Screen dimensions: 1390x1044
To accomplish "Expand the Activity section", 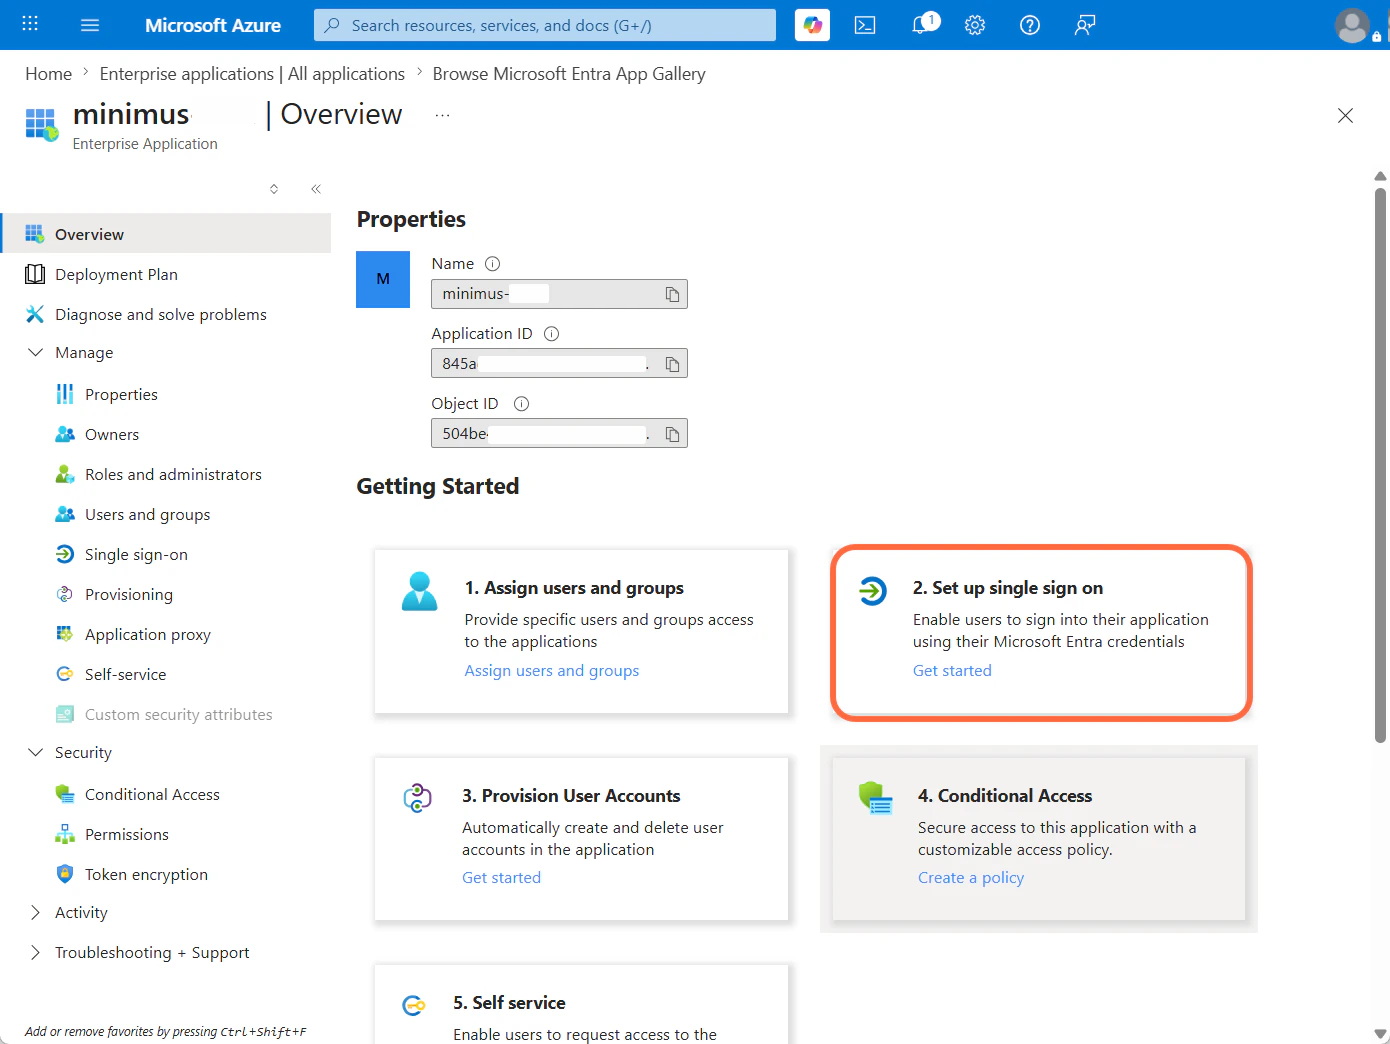I will pyautogui.click(x=36, y=912).
